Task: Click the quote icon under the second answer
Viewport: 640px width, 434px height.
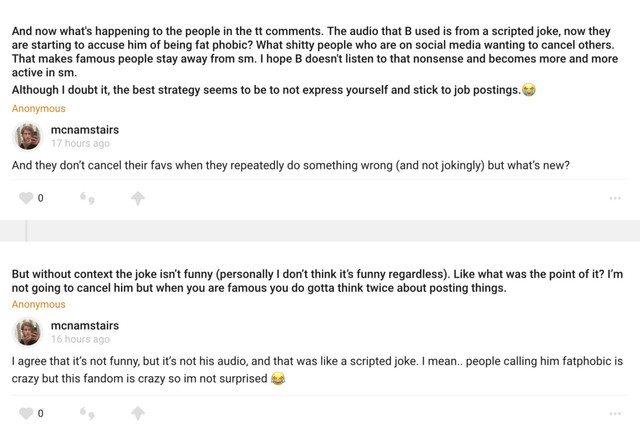Action: pos(87,413)
